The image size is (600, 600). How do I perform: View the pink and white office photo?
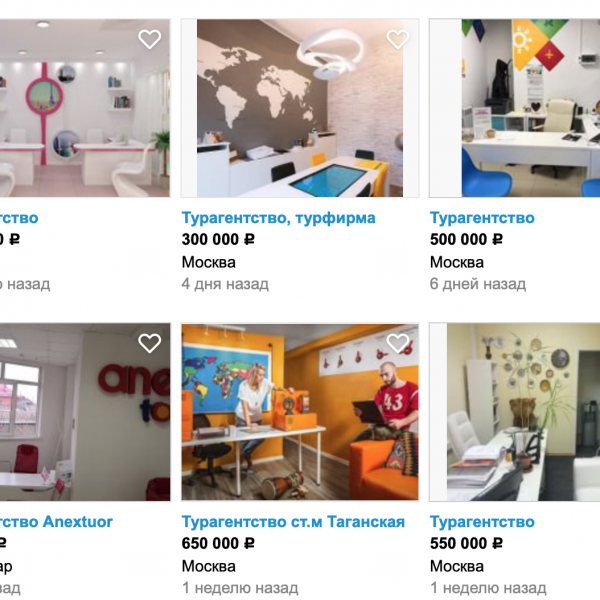85,108
